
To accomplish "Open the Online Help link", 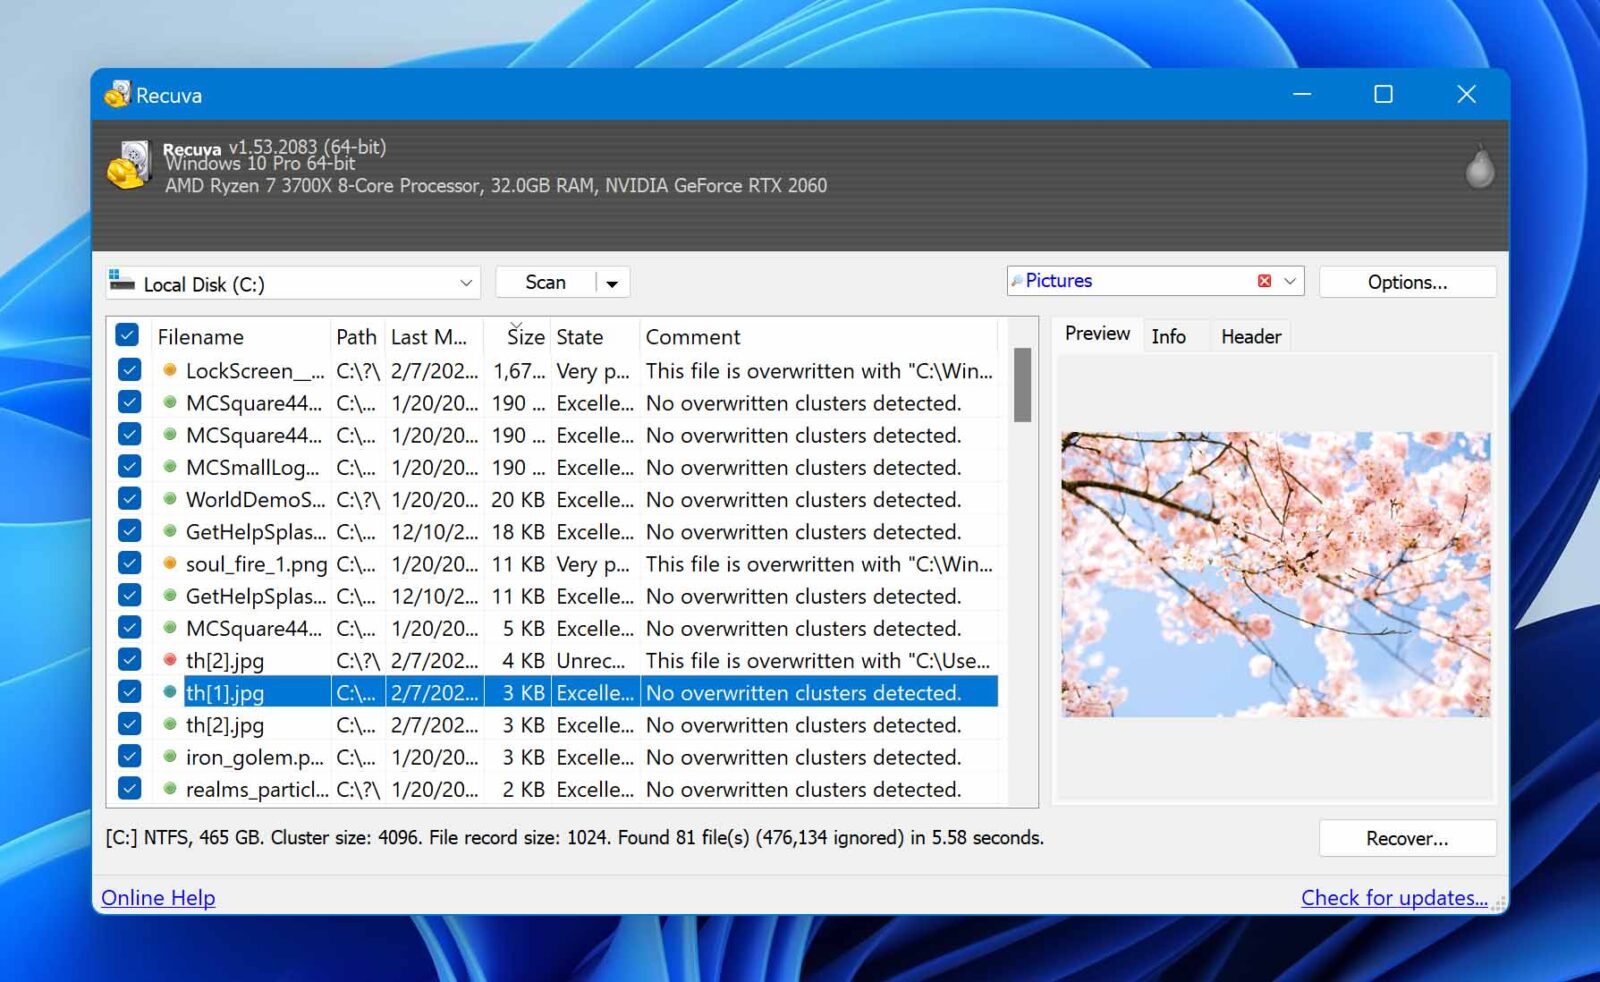I will pos(157,897).
